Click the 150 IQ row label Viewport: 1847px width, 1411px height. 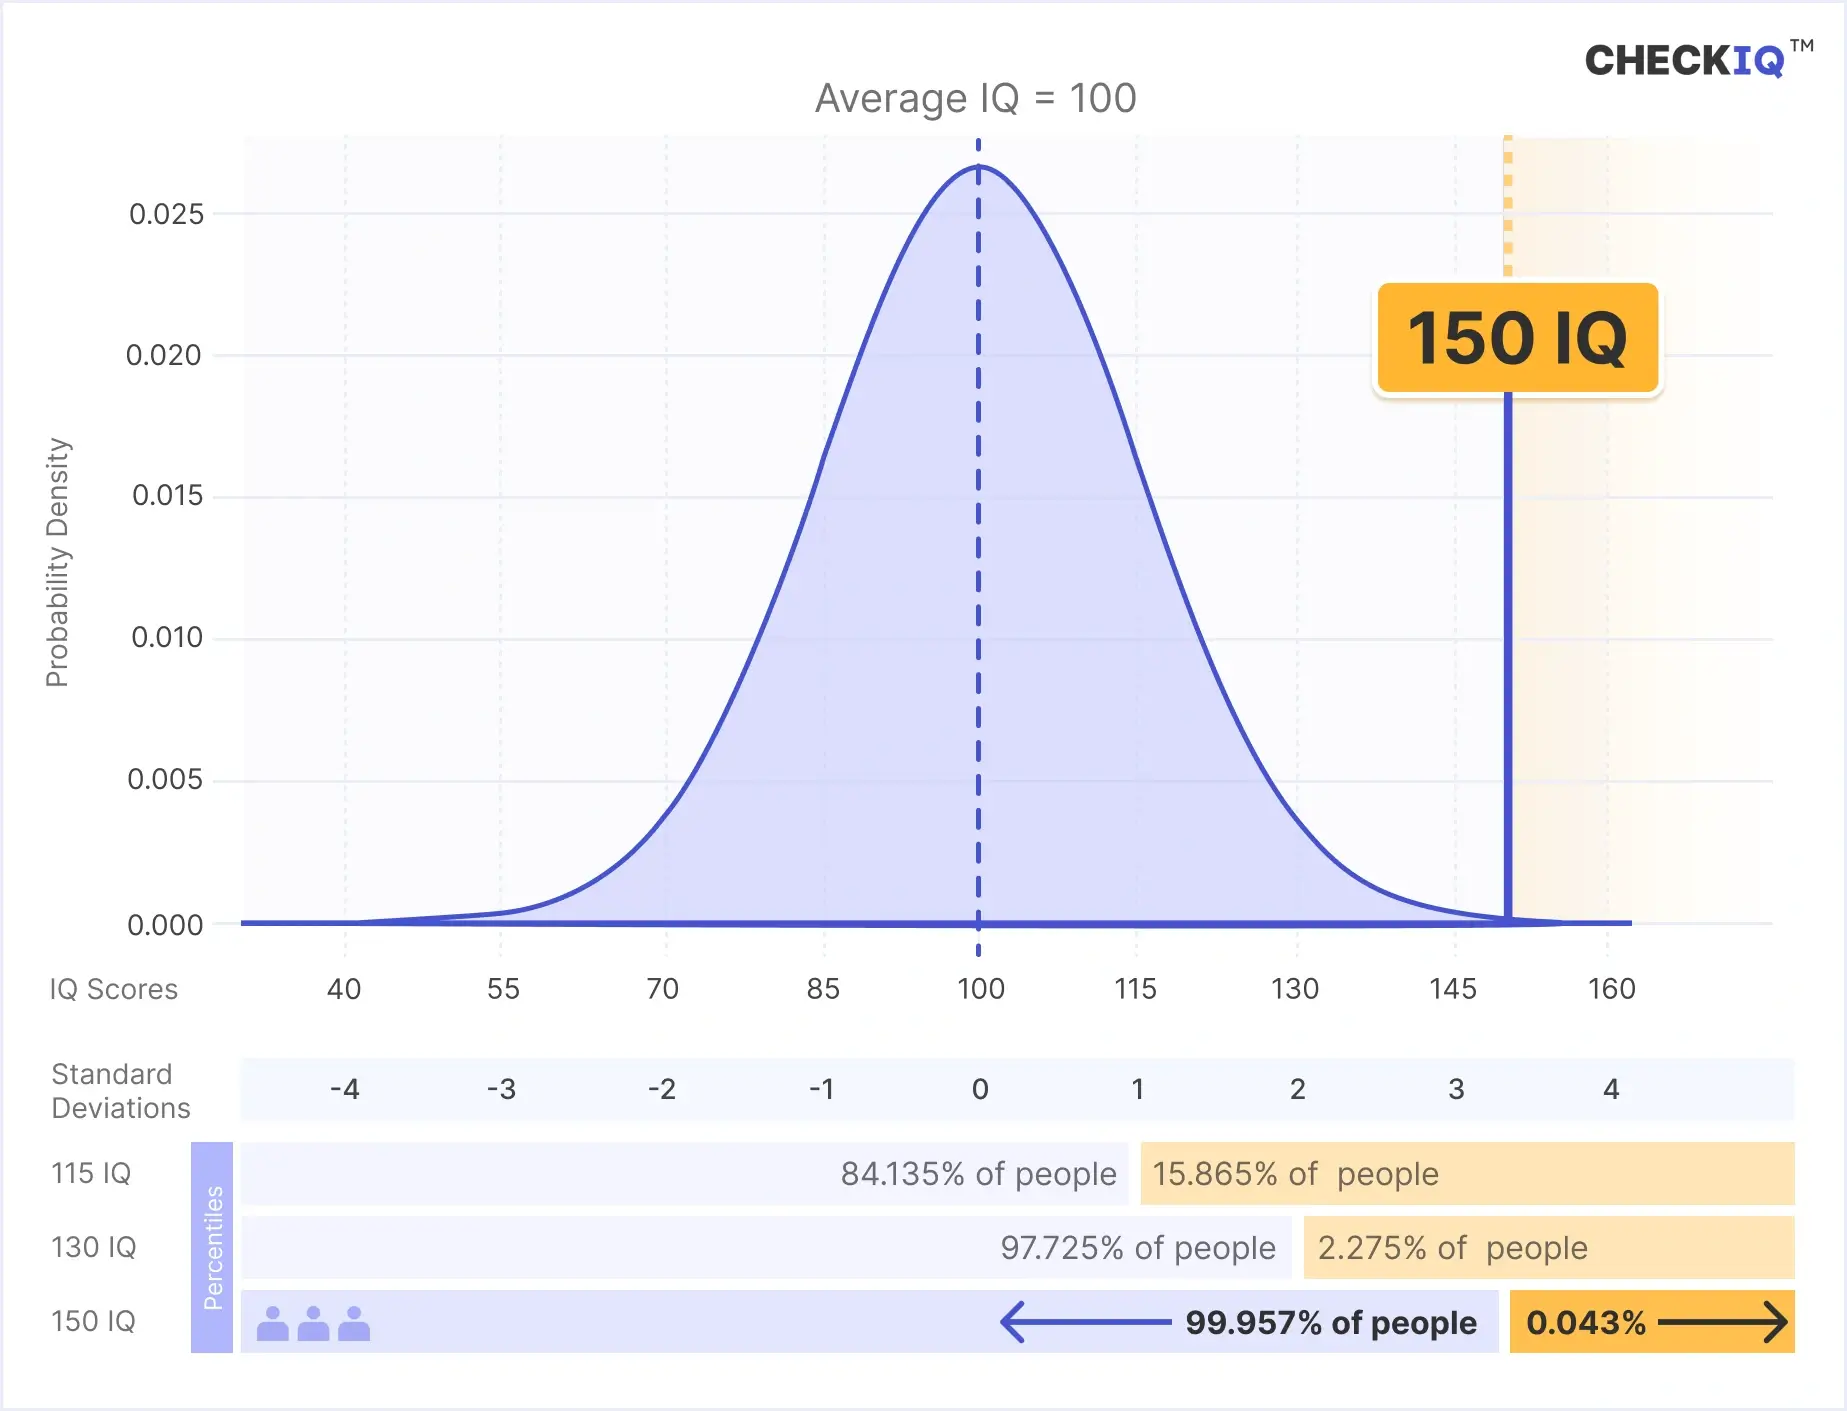coord(93,1321)
